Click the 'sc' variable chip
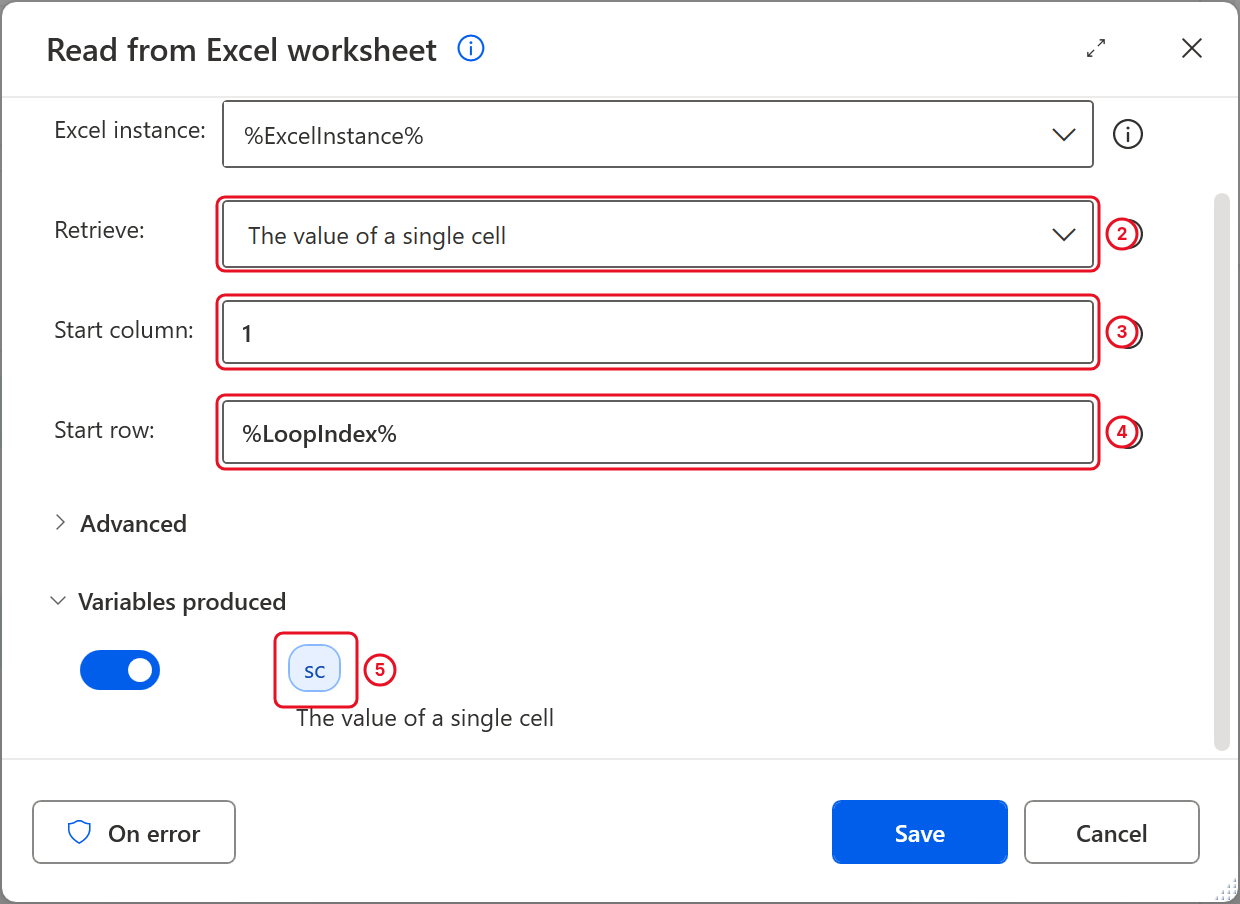The height and width of the screenshot is (904, 1240). coord(315,670)
